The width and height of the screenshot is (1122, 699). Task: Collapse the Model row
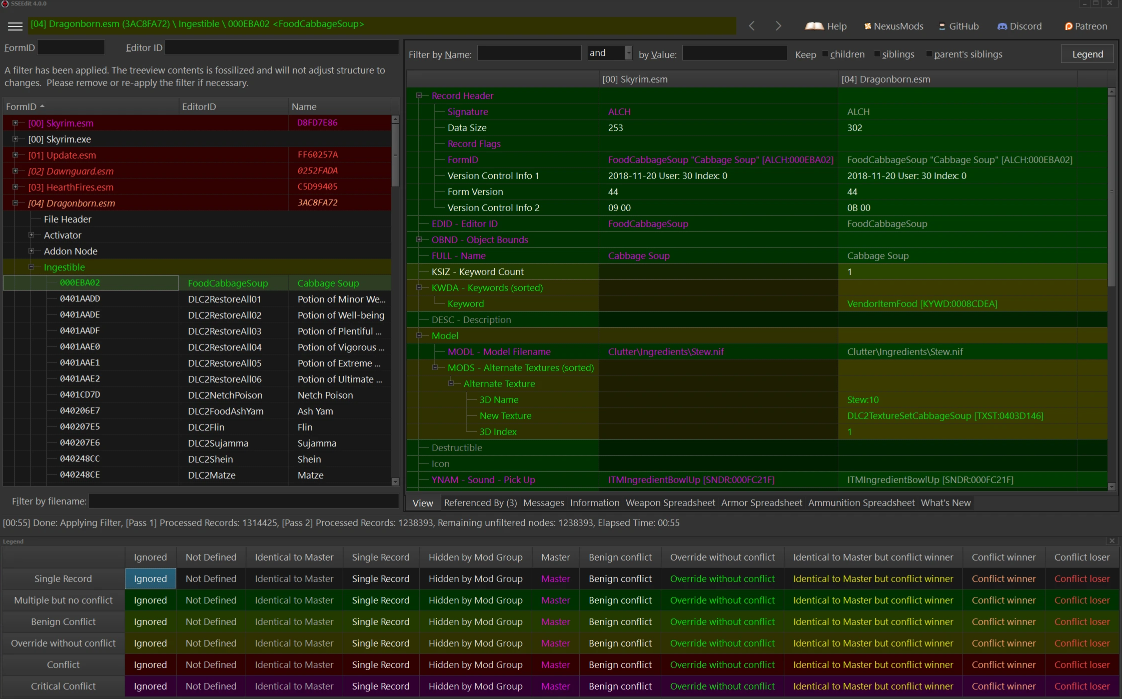(x=419, y=336)
